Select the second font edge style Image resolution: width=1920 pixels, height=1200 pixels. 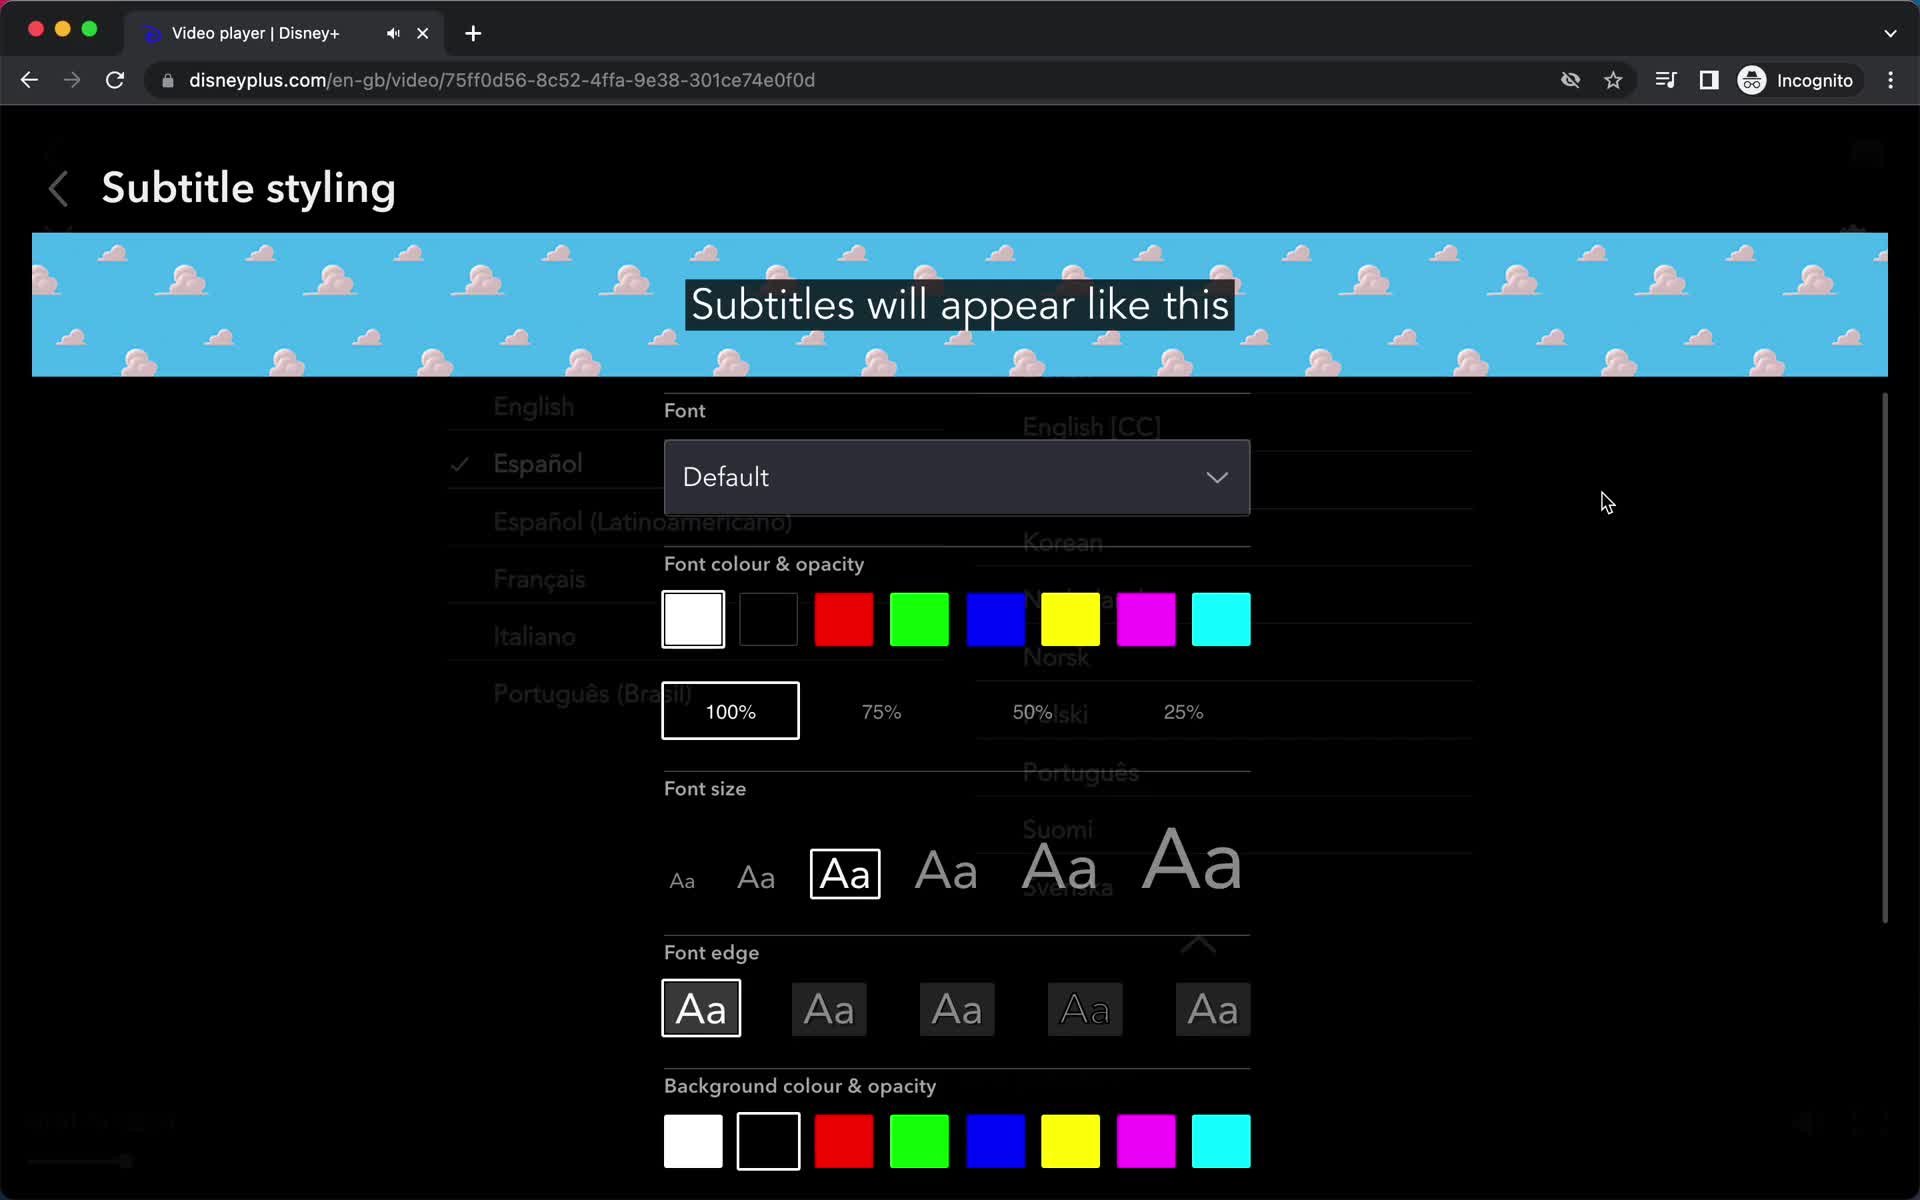click(x=829, y=1009)
